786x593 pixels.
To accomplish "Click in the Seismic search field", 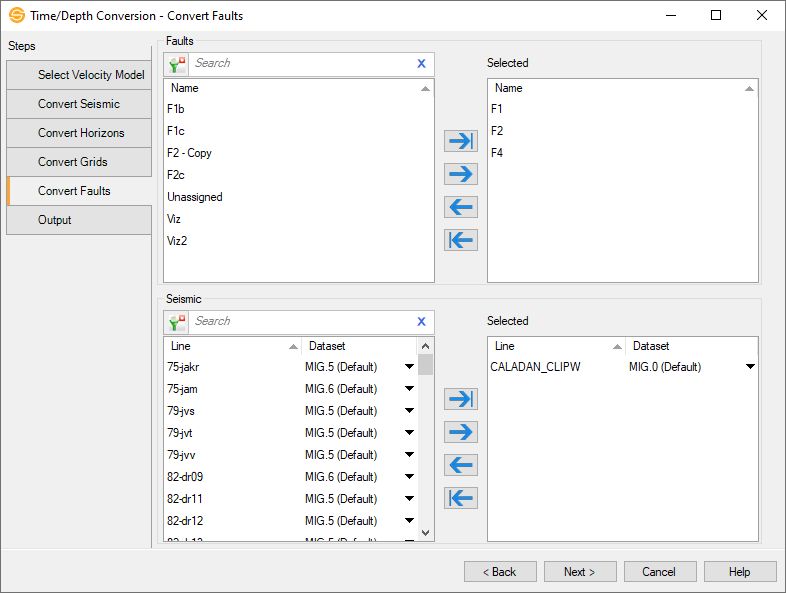I will coord(301,322).
